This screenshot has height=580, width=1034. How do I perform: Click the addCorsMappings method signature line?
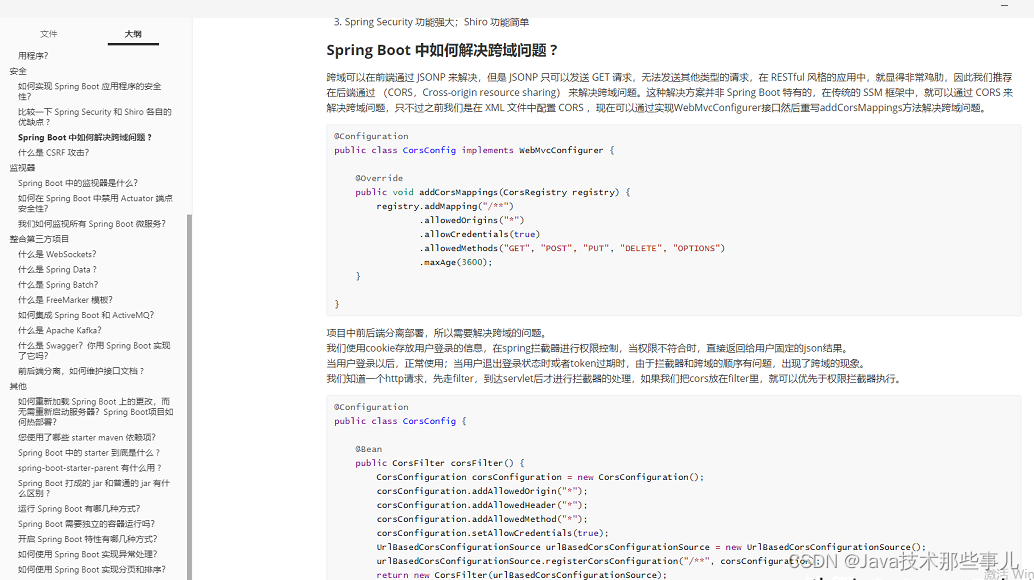493,192
